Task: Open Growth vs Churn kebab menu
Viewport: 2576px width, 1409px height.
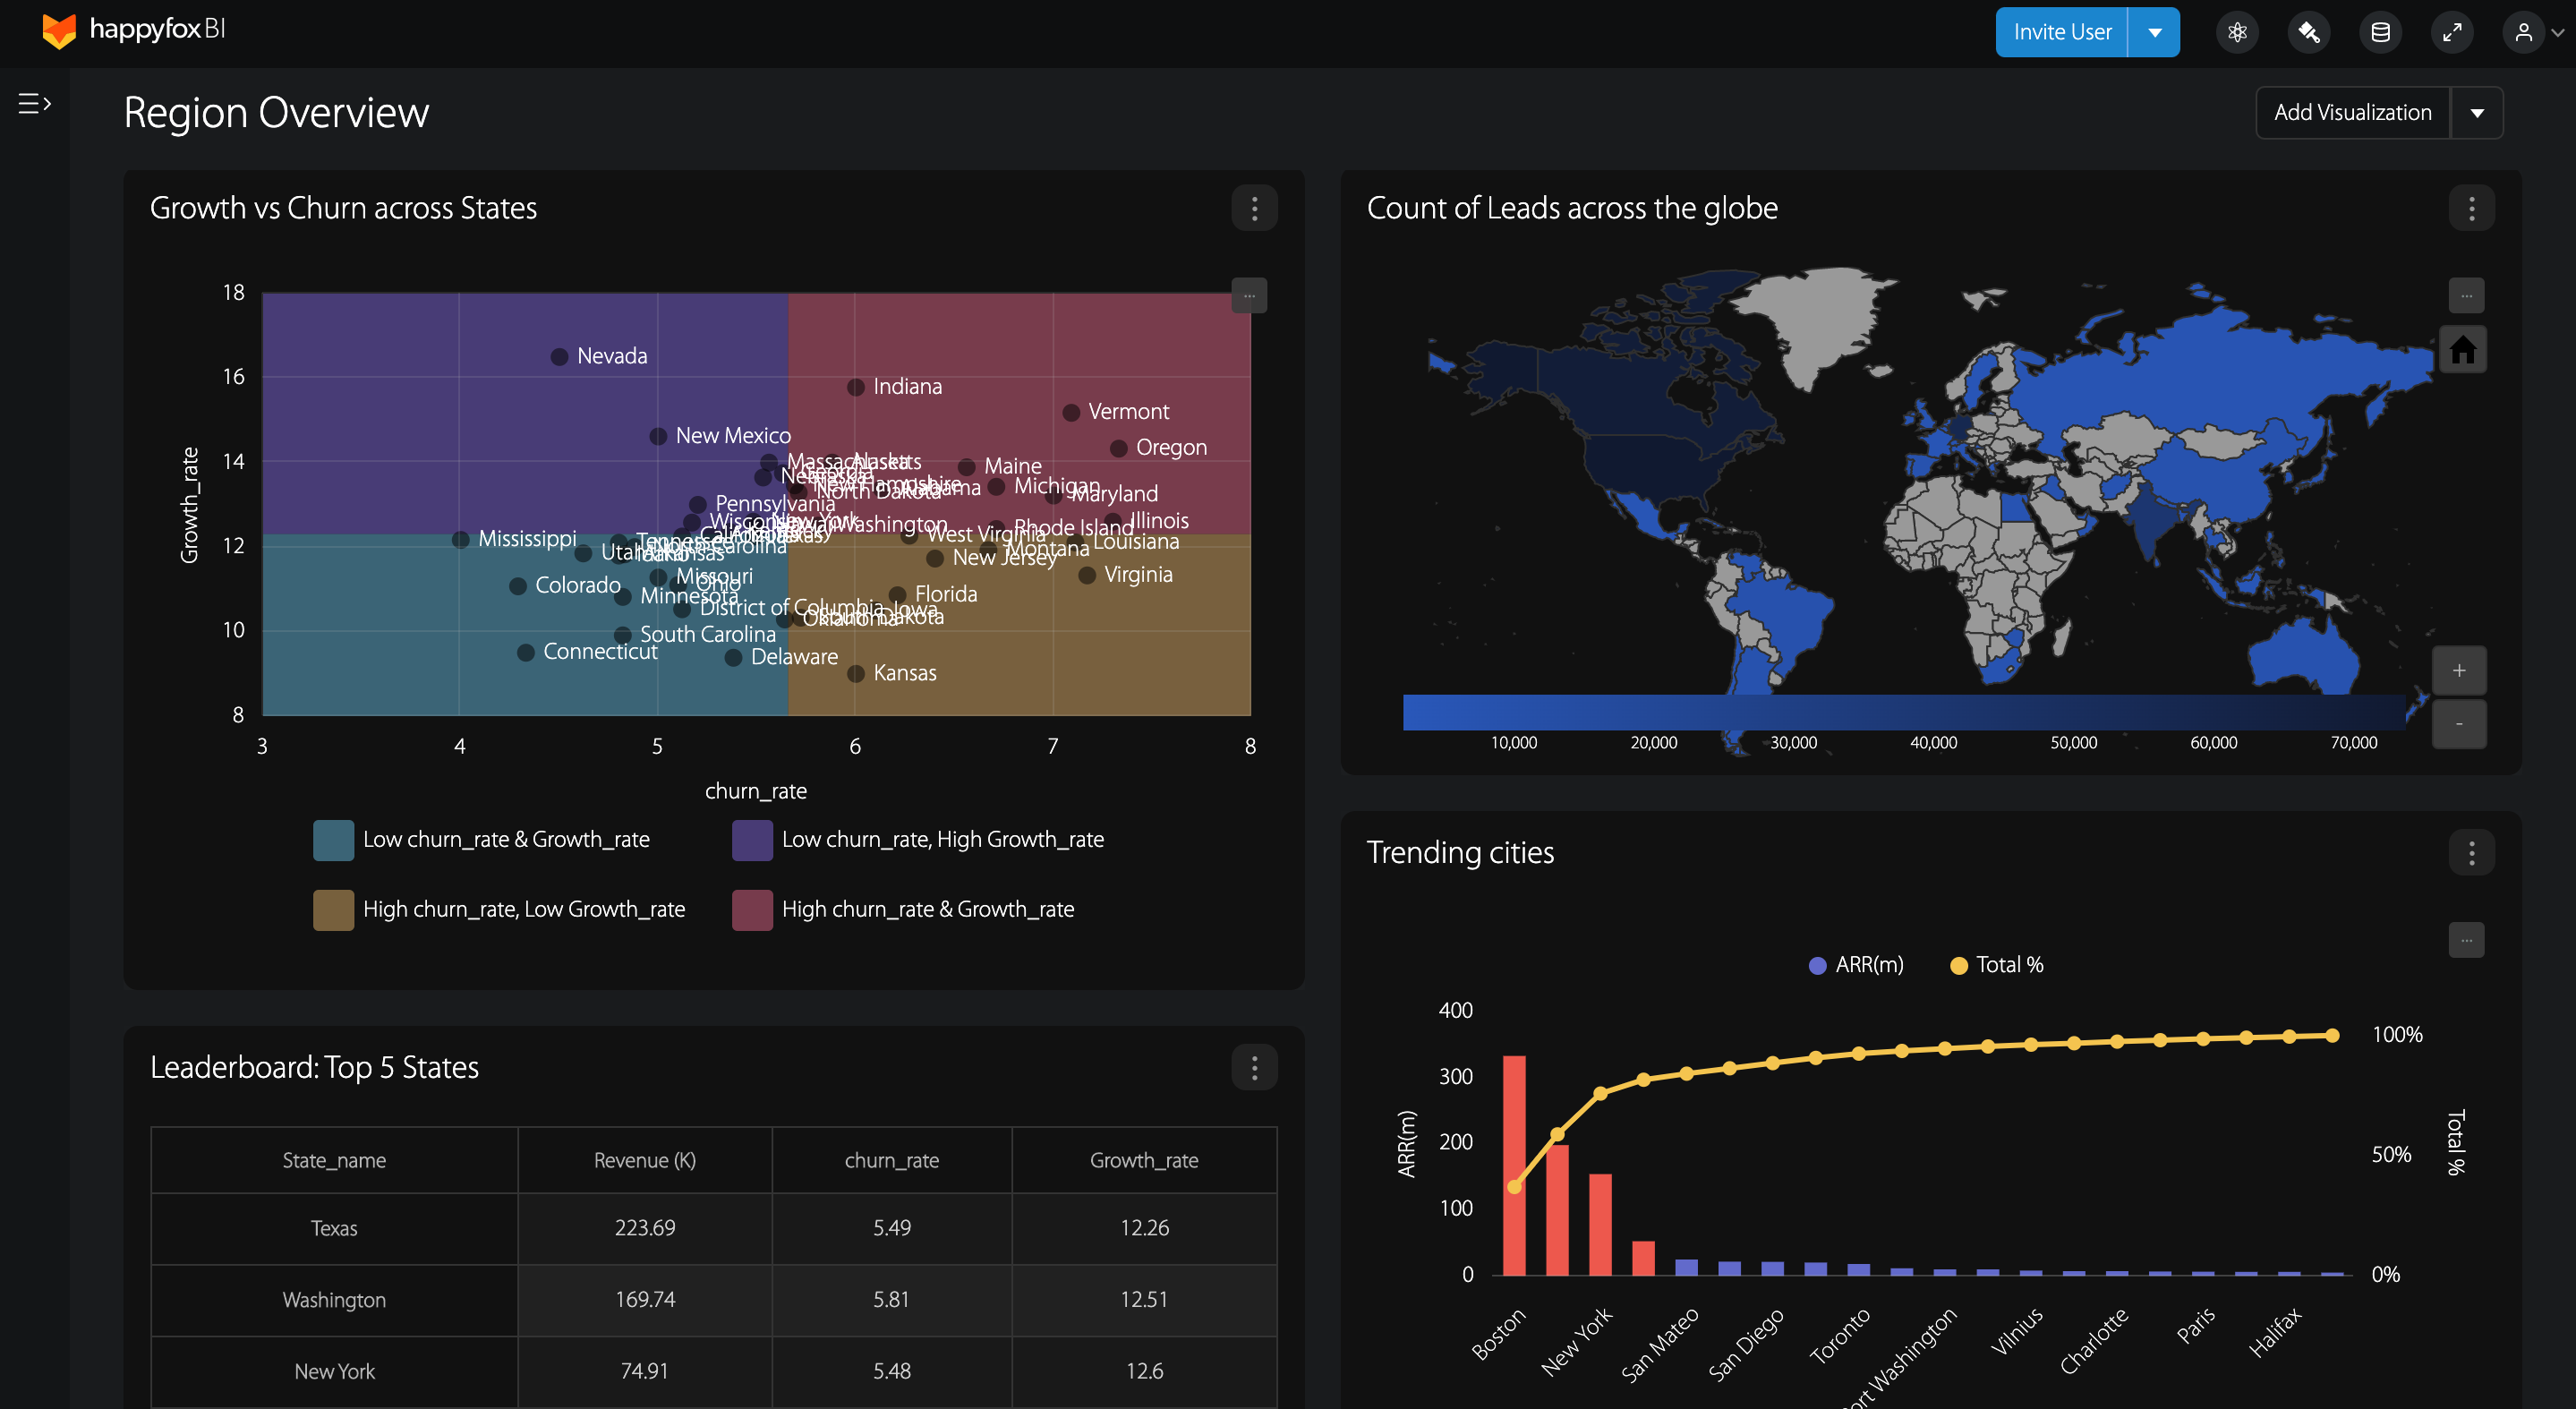Action: (x=1254, y=208)
